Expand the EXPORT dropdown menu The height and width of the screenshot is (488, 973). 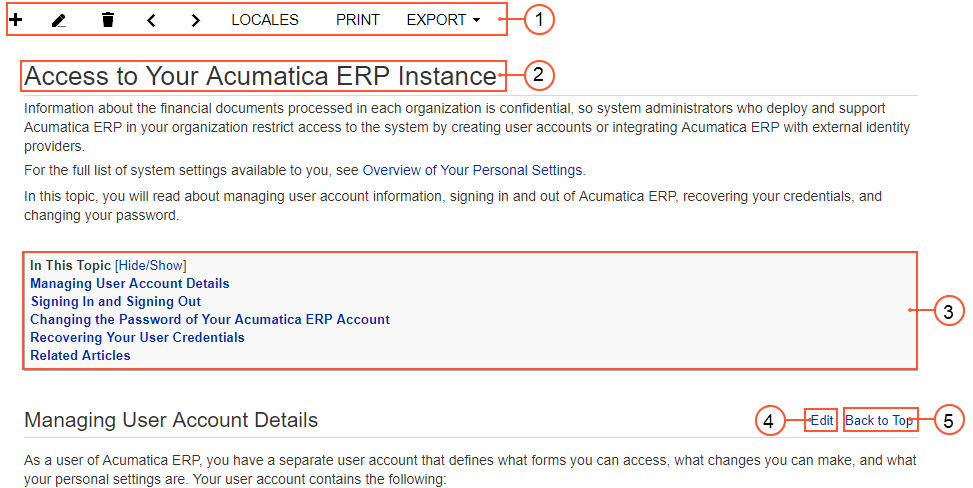click(443, 20)
